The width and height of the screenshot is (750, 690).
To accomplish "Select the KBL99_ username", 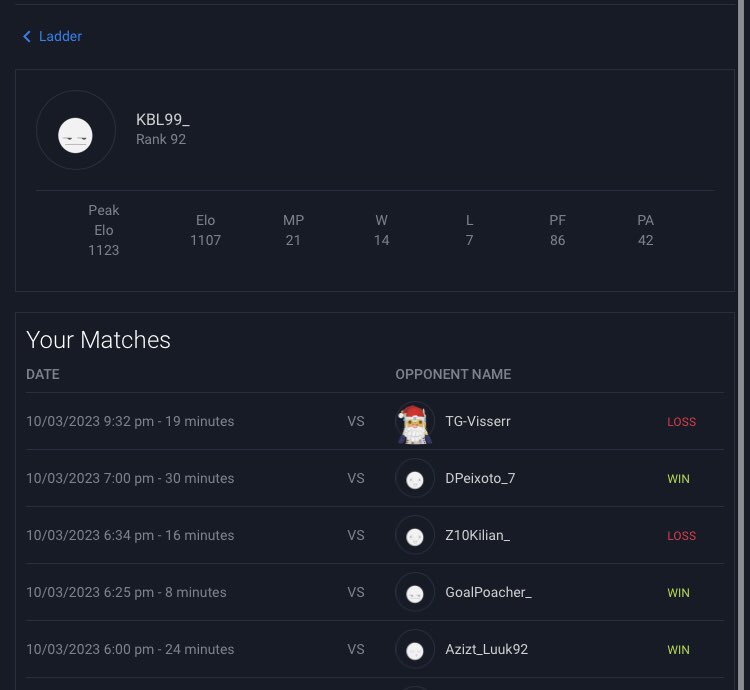I will (x=163, y=120).
